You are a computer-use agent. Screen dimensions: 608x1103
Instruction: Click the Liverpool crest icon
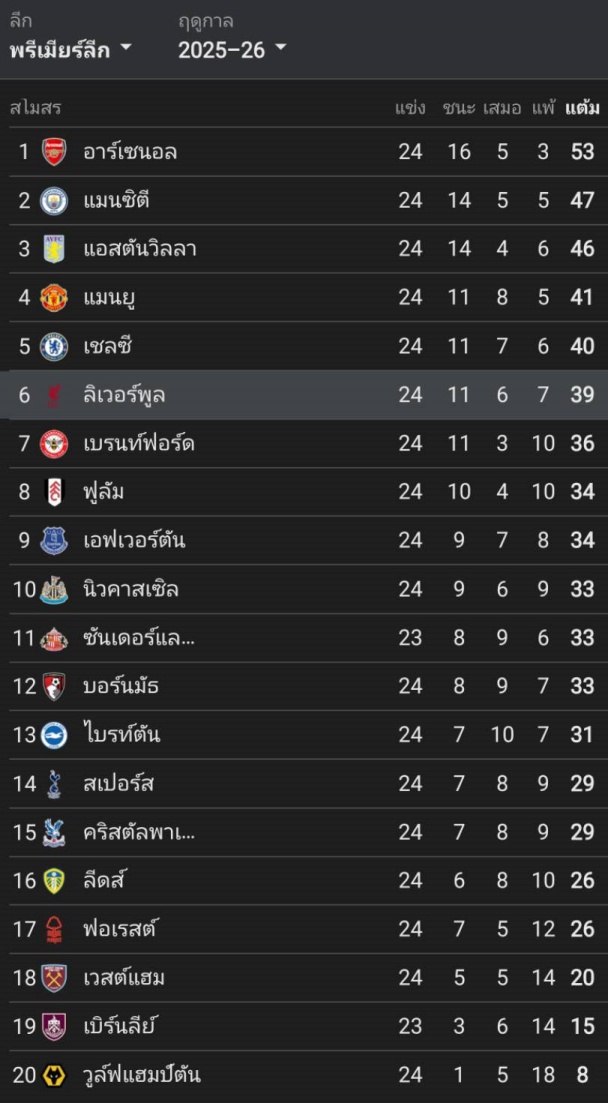click(x=54, y=396)
